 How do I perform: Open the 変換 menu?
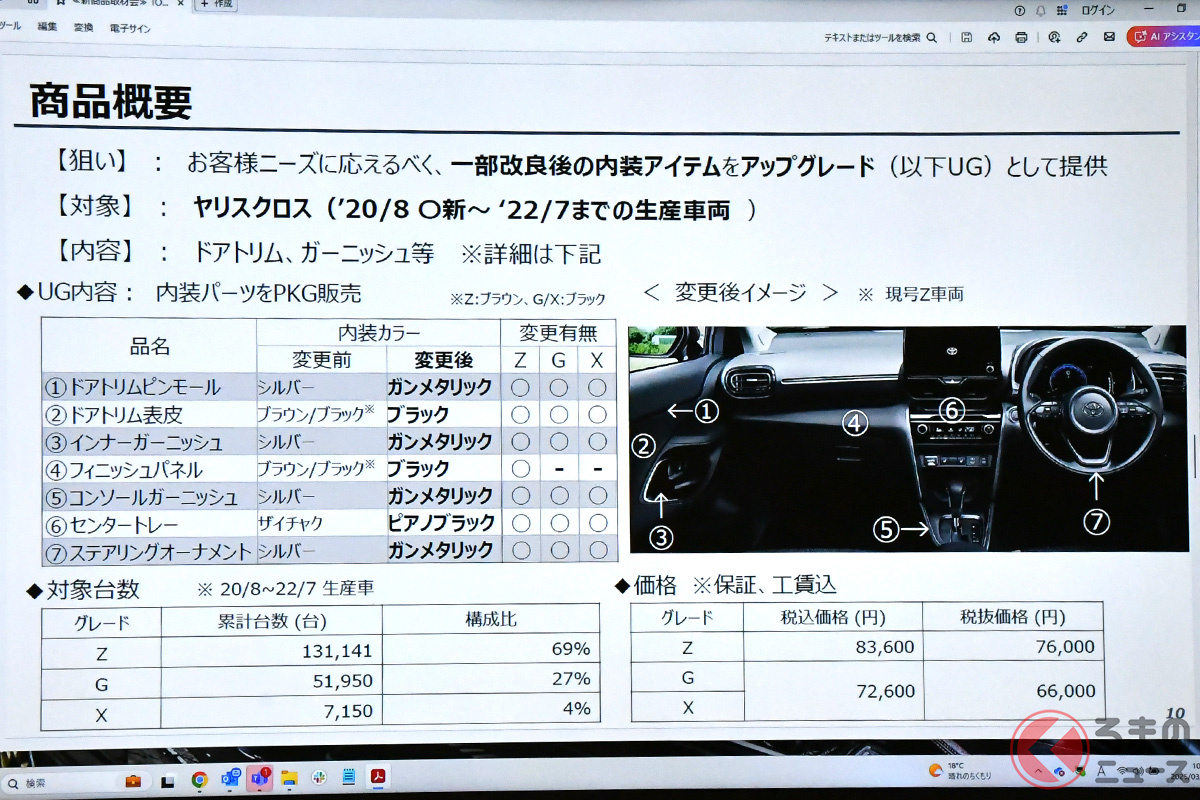(x=83, y=28)
